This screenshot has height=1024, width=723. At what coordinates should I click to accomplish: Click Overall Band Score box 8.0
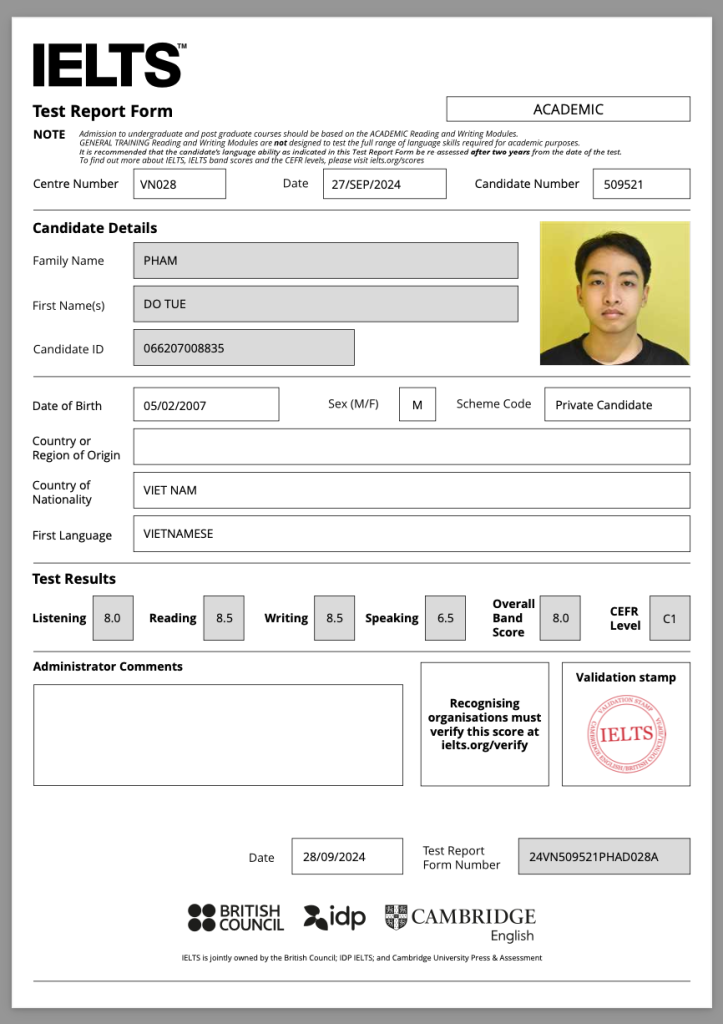[560, 618]
